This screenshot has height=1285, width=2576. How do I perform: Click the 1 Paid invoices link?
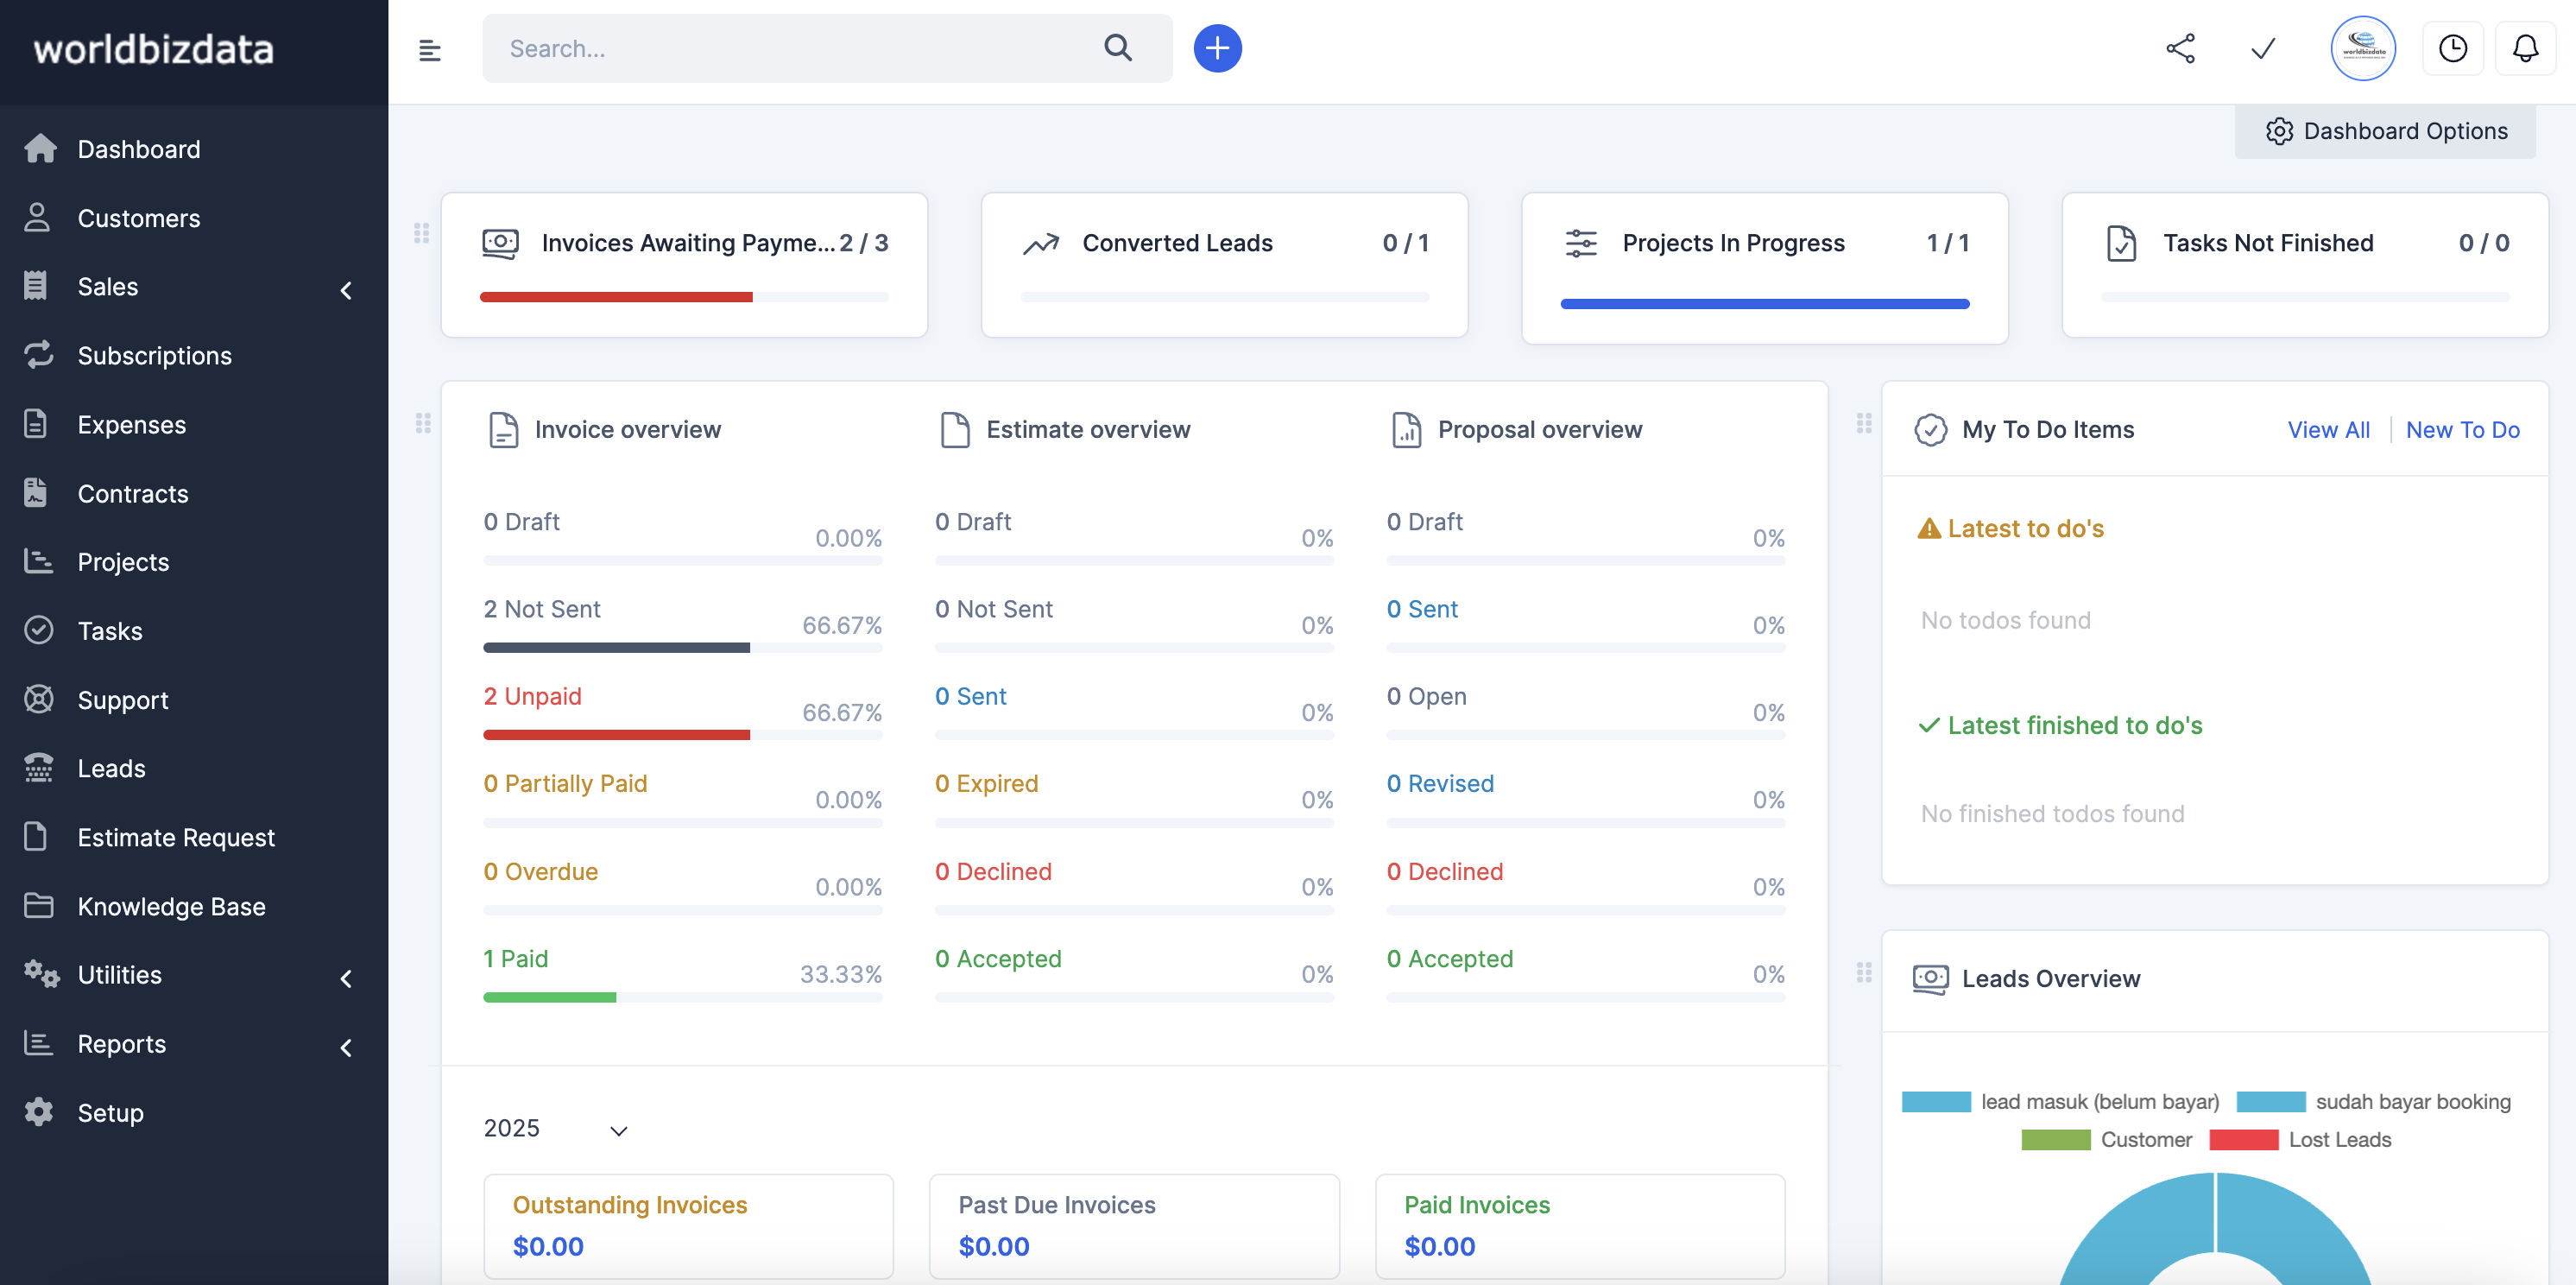pos(516,958)
